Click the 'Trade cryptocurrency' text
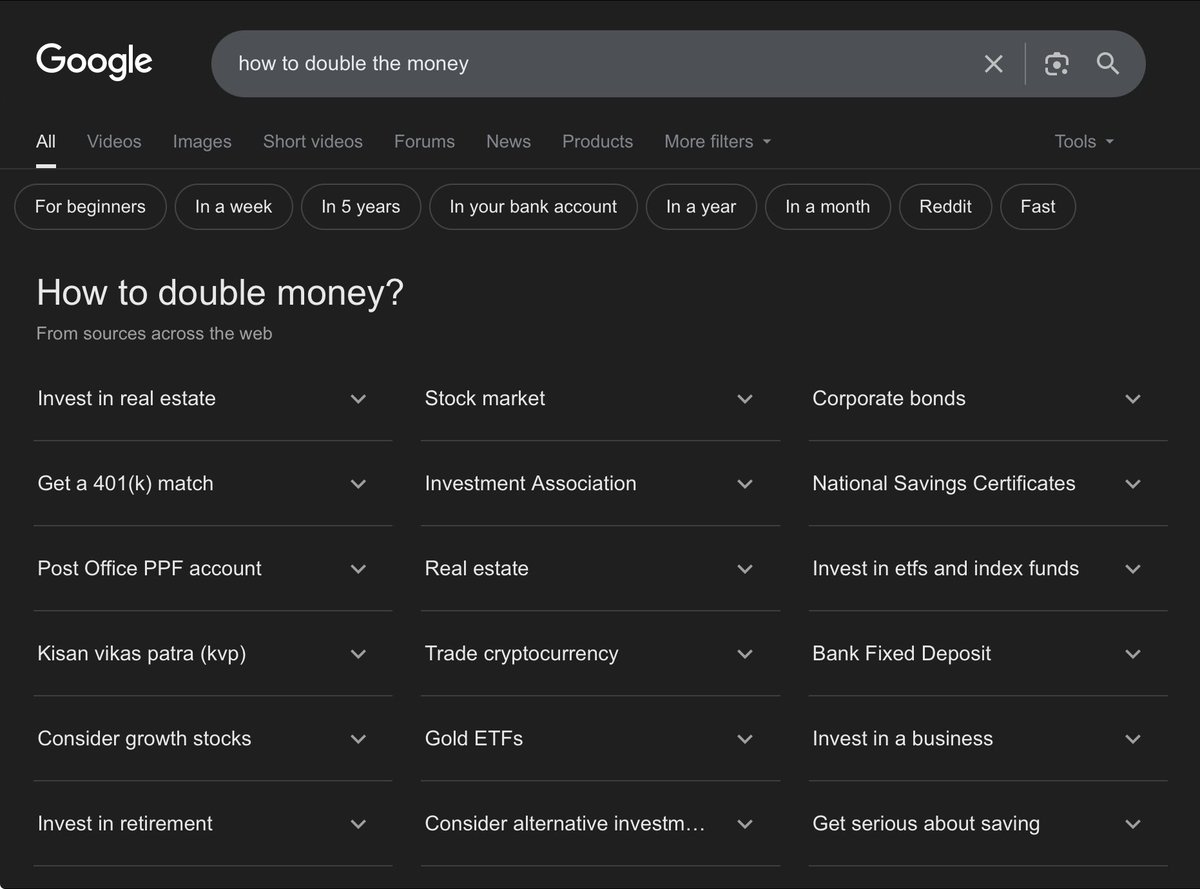1200x889 pixels. (521, 654)
